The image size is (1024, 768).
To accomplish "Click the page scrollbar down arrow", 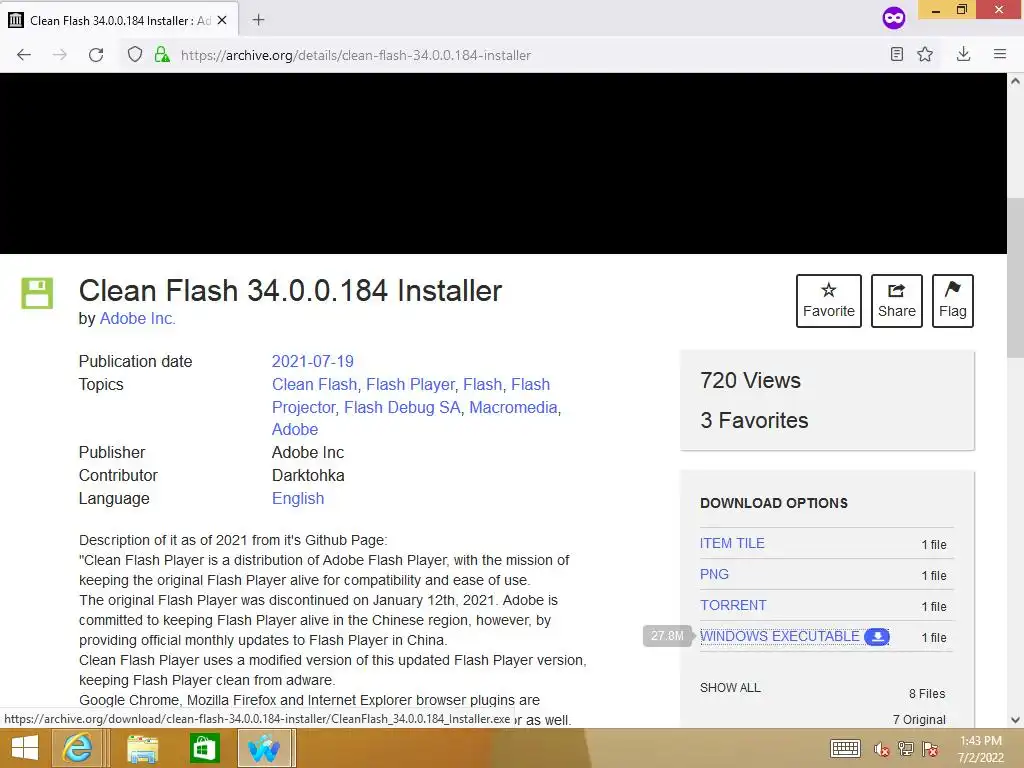I will point(1015,720).
